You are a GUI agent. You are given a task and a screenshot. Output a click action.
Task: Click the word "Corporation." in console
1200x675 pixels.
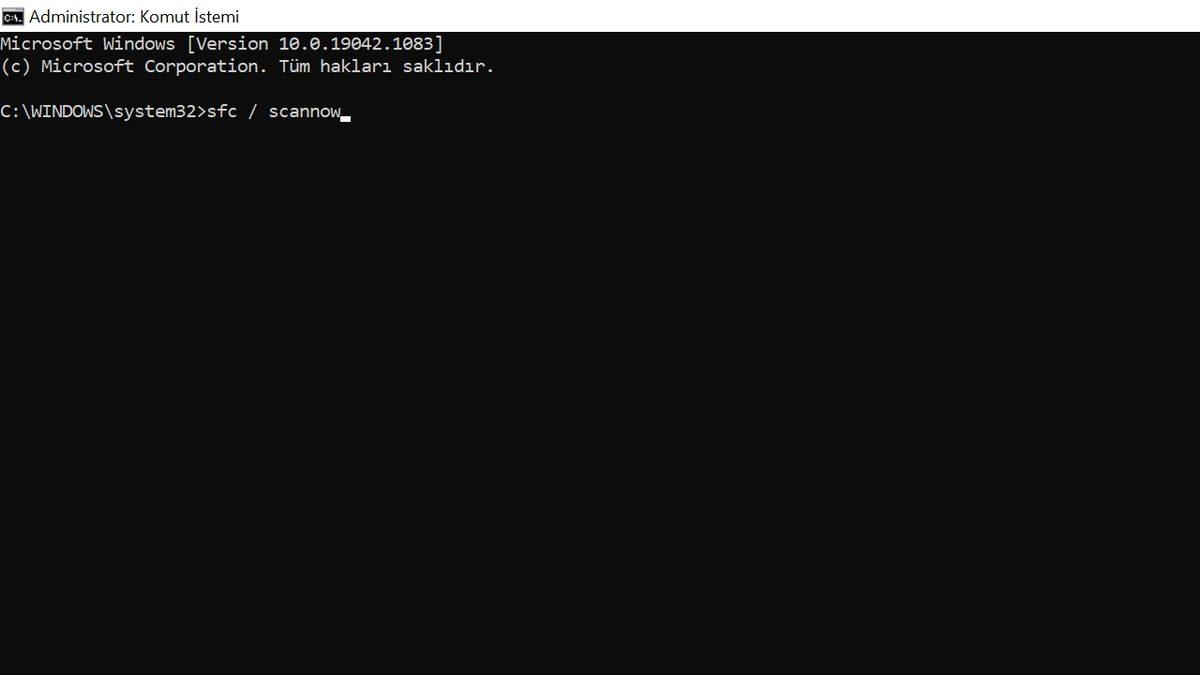pos(206,67)
